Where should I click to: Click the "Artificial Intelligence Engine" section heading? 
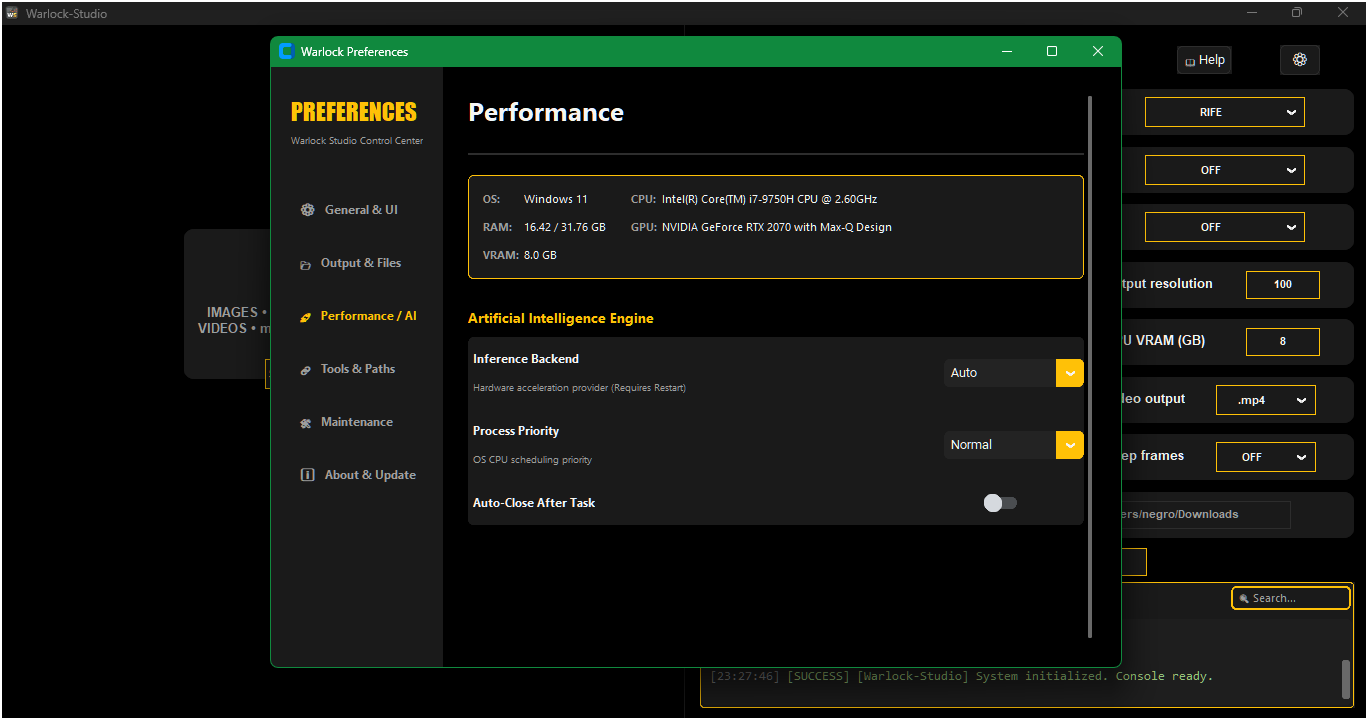[561, 319]
